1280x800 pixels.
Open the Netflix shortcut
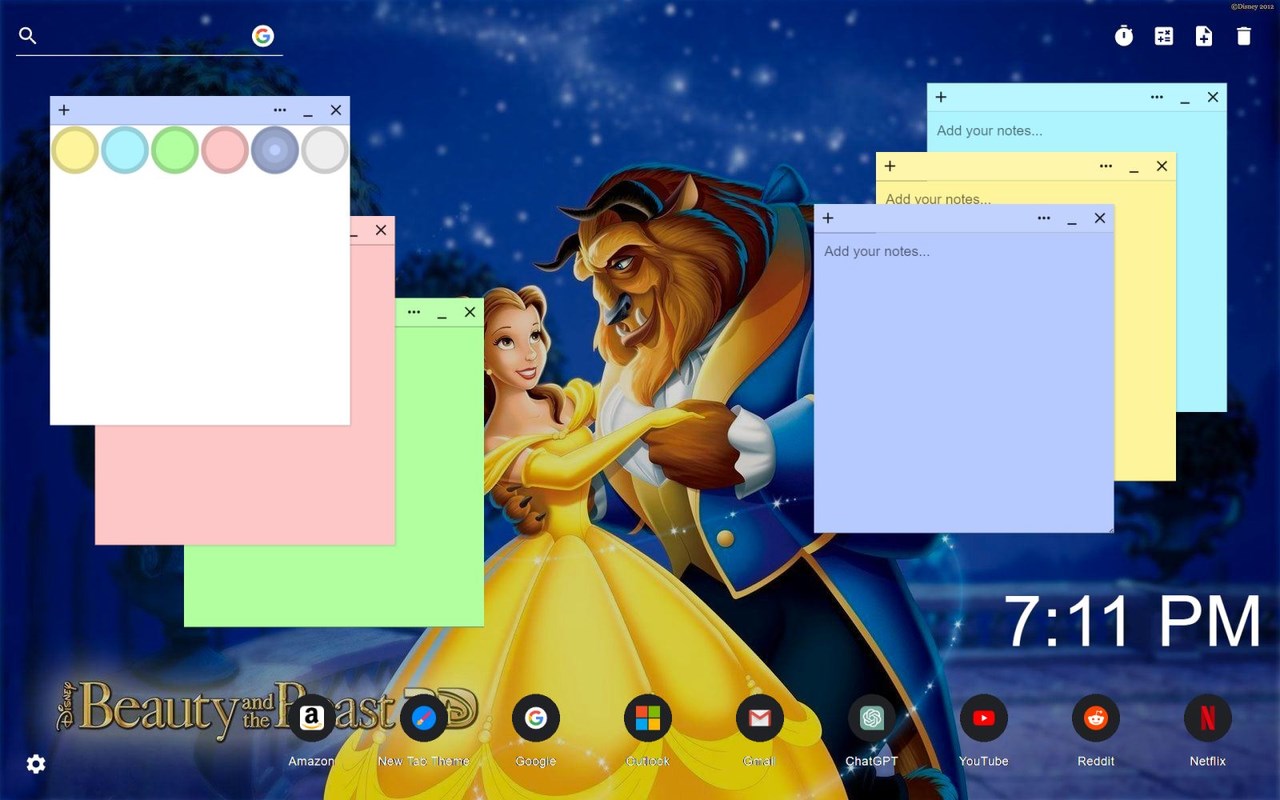[x=1208, y=718]
